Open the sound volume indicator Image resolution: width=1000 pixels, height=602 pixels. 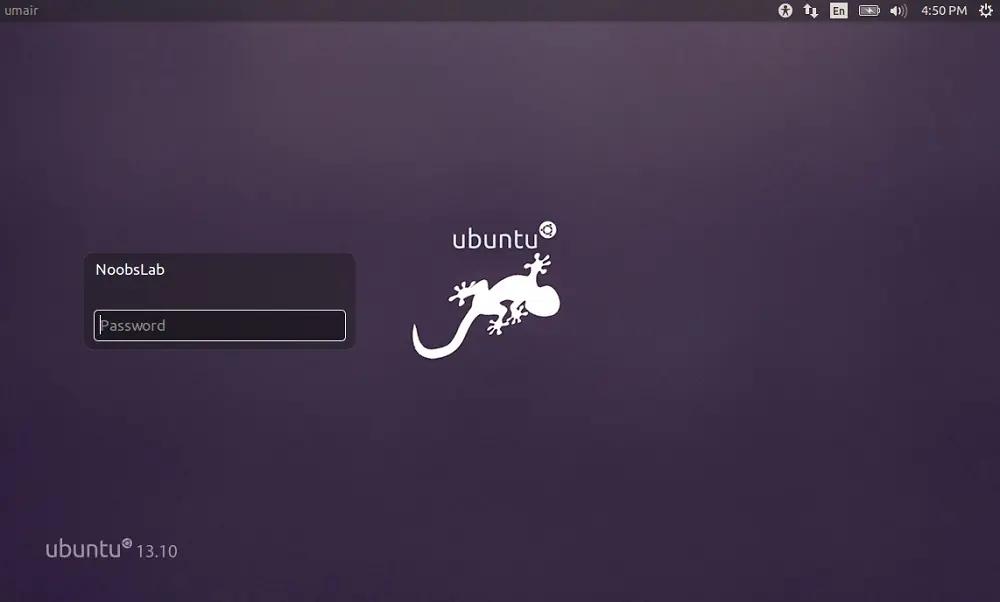pos(898,11)
